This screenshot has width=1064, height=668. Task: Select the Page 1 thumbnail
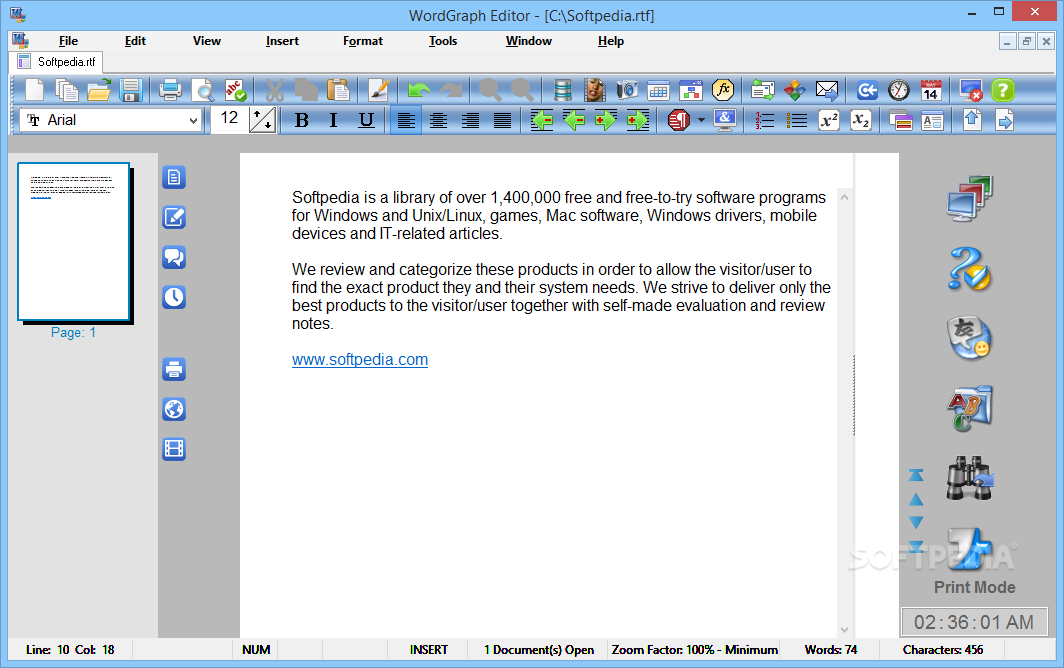tap(74, 242)
